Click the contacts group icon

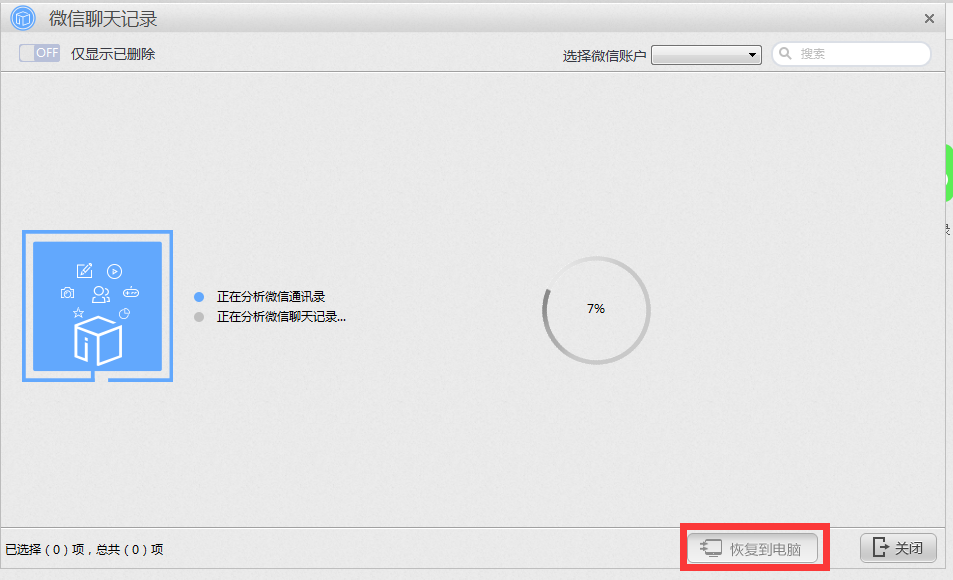tap(101, 295)
